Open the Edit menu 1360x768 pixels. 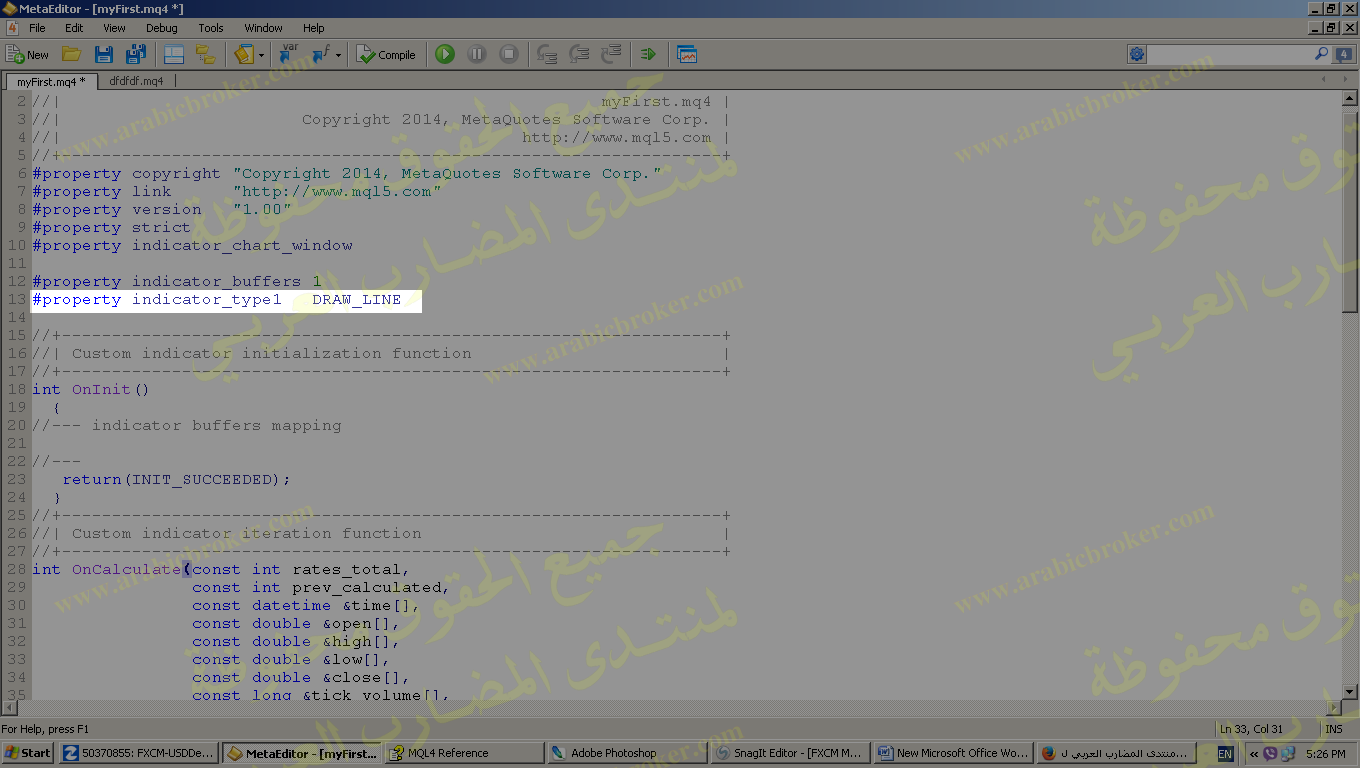coord(74,28)
